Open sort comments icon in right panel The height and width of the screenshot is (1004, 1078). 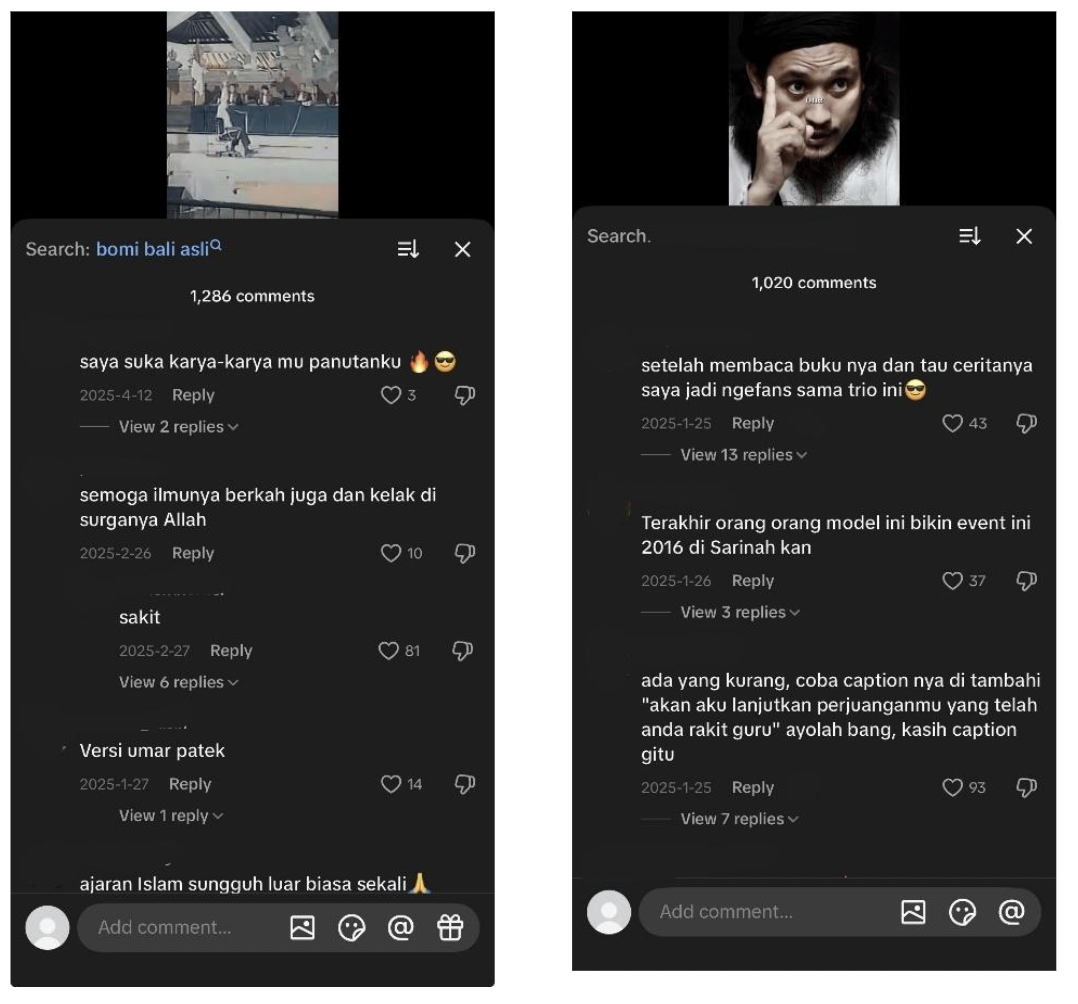(x=970, y=236)
